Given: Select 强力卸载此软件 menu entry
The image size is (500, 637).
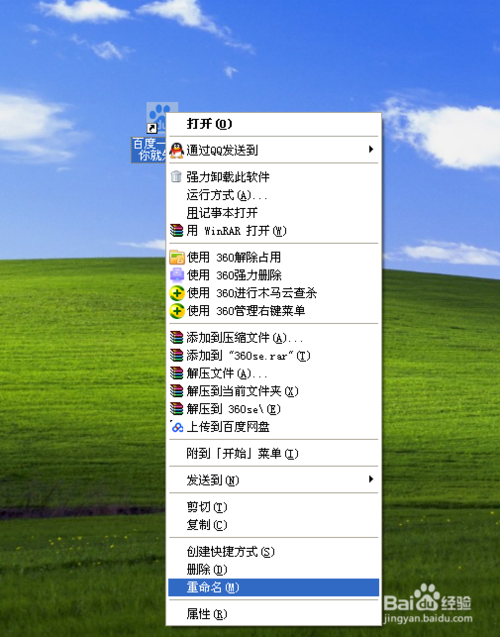Looking at the screenshot, I should (274, 177).
